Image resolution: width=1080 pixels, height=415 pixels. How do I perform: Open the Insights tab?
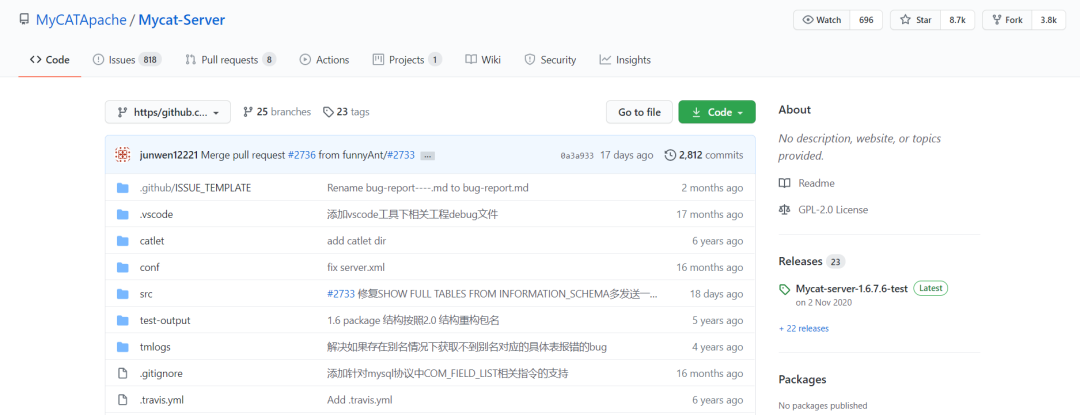(x=625, y=60)
